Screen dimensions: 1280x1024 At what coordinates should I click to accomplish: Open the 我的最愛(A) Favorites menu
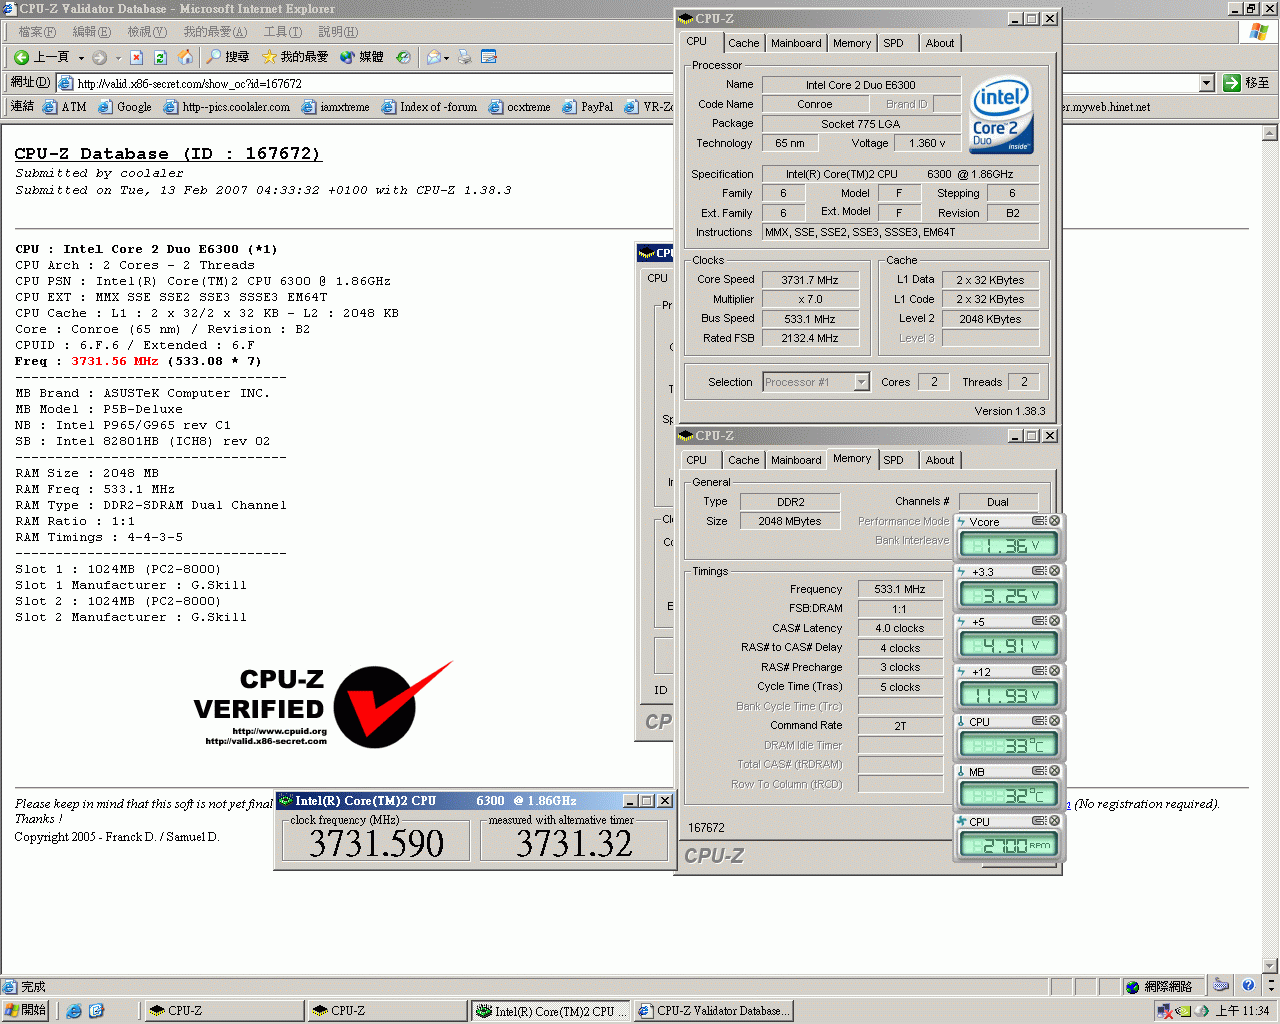pyautogui.click(x=215, y=32)
